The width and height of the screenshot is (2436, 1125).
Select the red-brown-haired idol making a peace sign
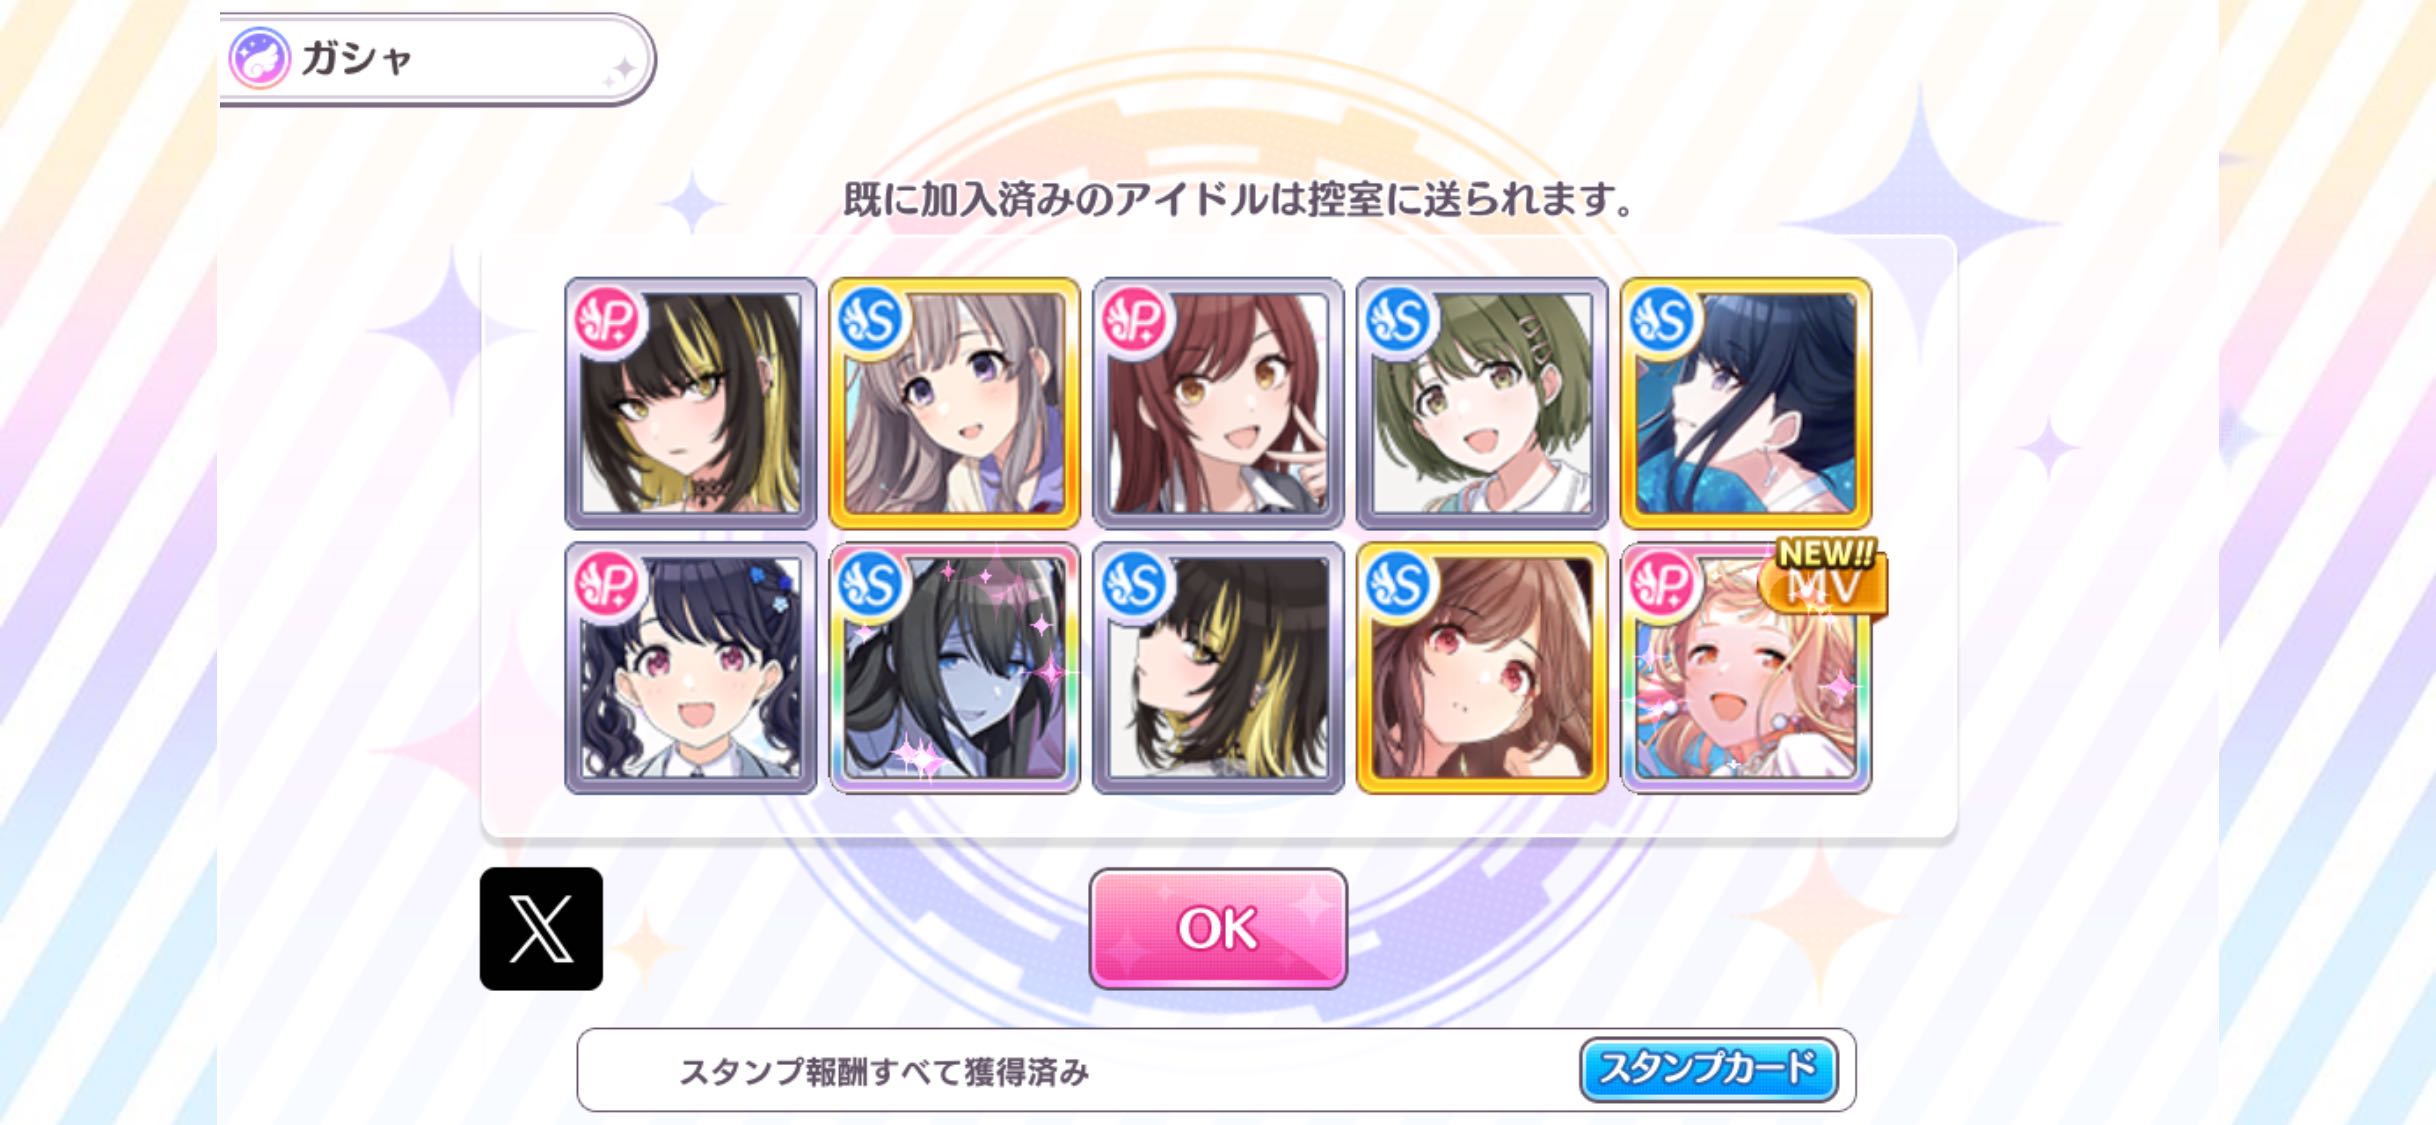coord(1218,403)
